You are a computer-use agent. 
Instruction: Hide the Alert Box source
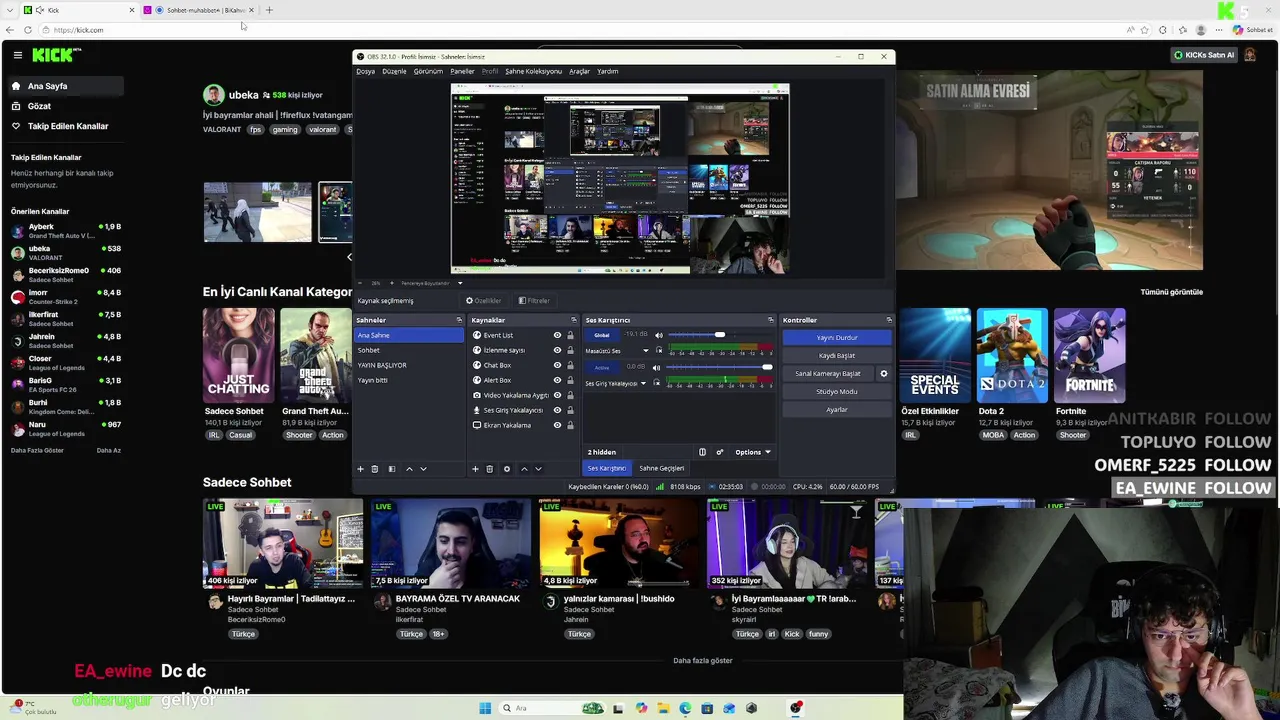coord(557,380)
